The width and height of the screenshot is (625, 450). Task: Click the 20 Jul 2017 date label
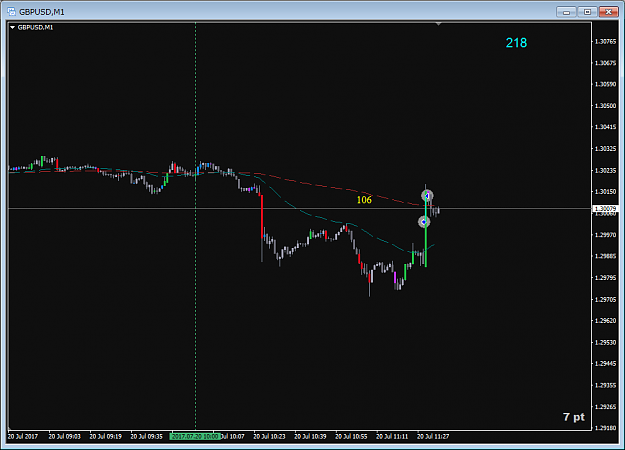click(x=23, y=436)
